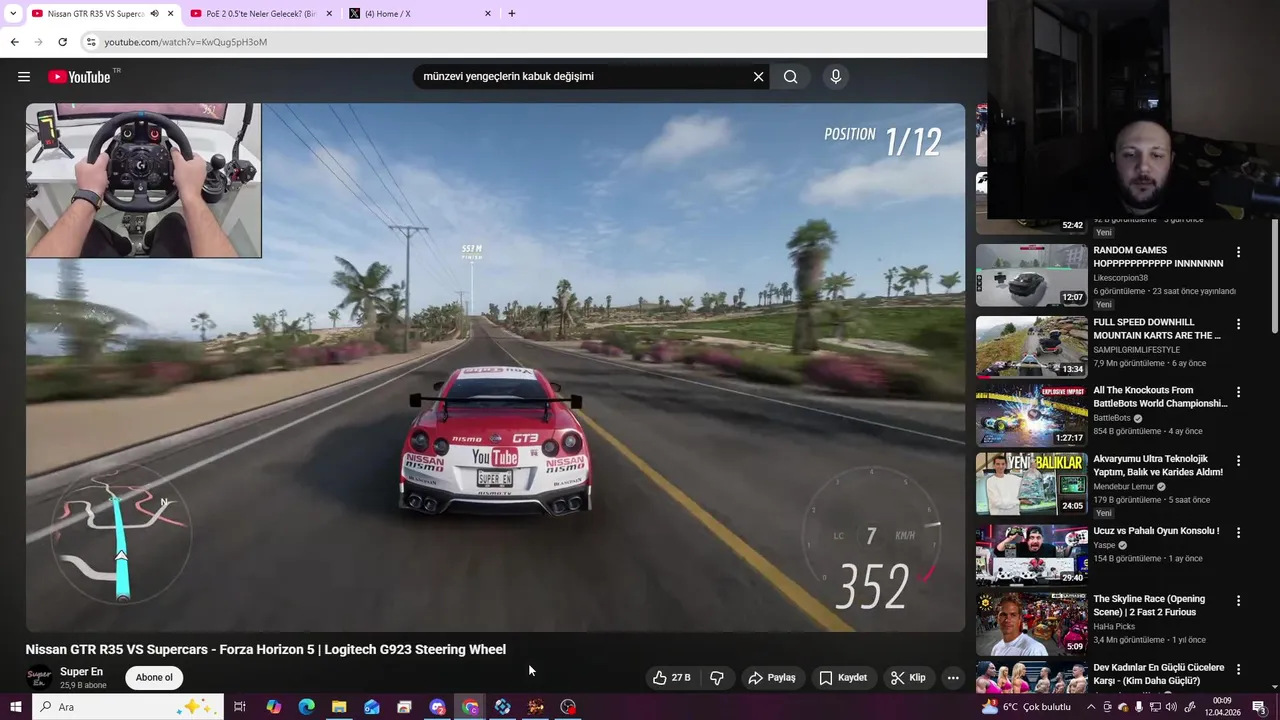The width and height of the screenshot is (1280, 720).
Task: Start voice search with the microphone
Action: click(x=836, y=76)
